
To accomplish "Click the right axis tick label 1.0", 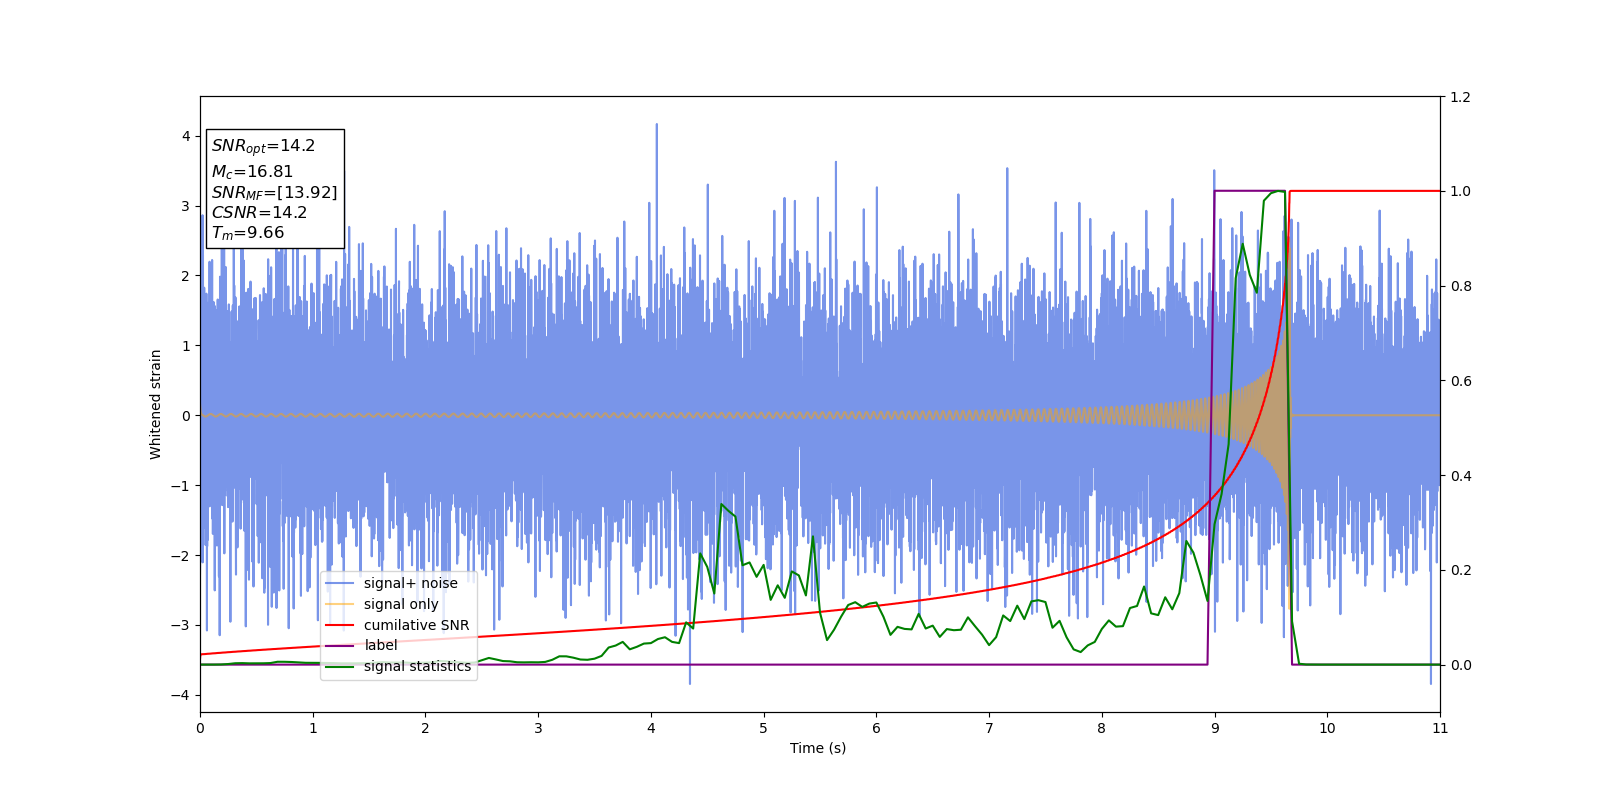I will click(1461, 191).
